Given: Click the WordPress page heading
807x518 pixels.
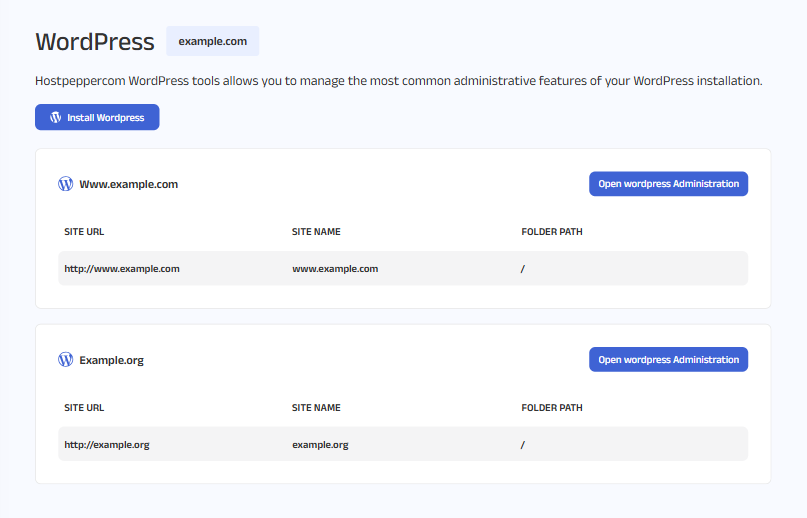Looking at the screenshot, I should click(x=95, y=42).
